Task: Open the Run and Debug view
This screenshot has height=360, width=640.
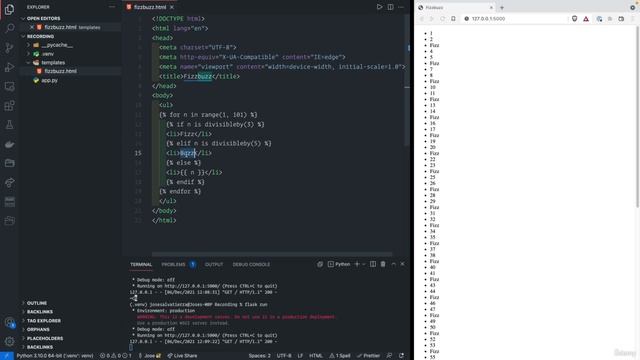Action: pyautogui.click(x=9, y=67)
